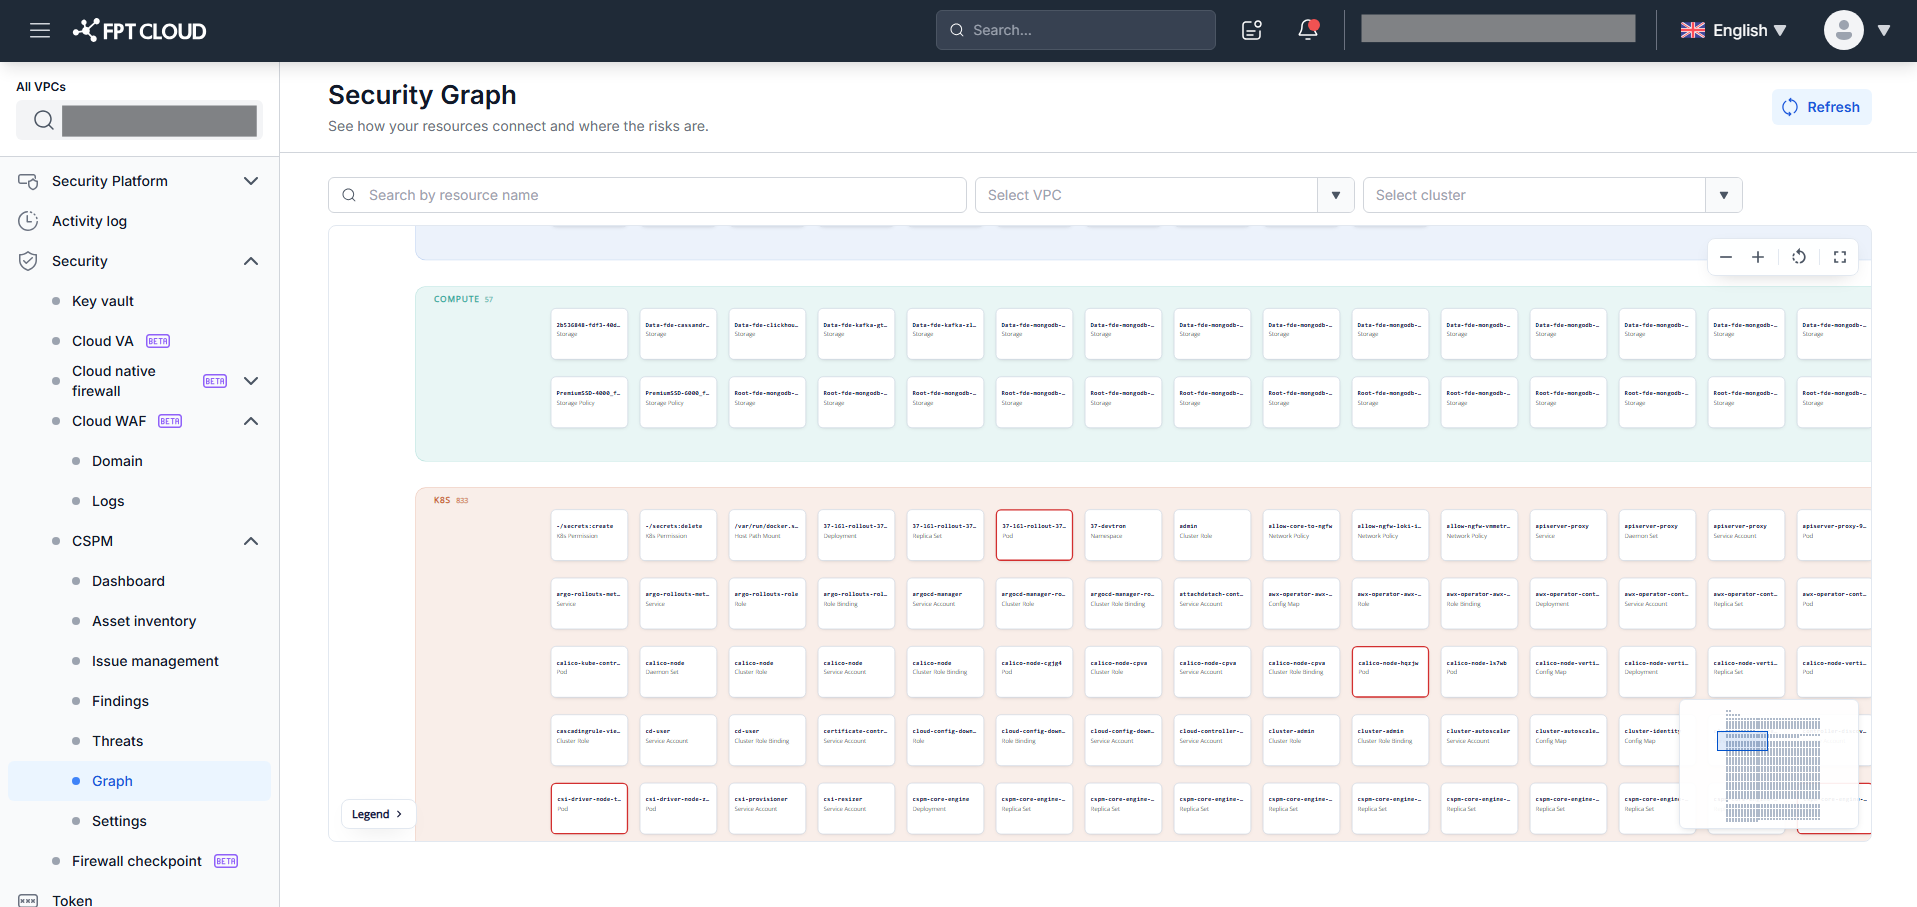Expand the Legend panel
This screenshot has height=907, width=1917.
click(377, 814)
